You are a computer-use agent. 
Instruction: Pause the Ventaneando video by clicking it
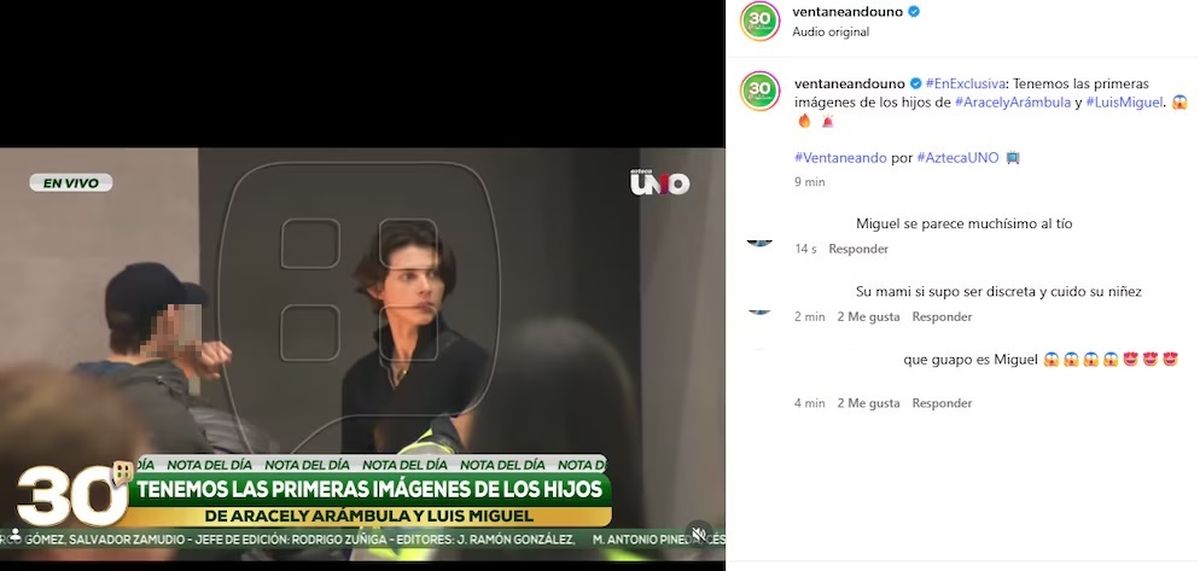click(x=362, y=320)
